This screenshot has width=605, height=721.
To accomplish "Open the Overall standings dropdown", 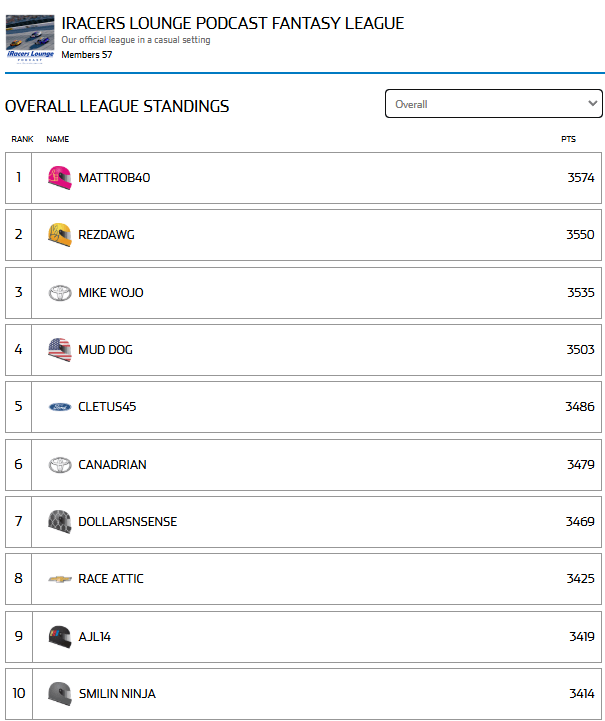I will tap(493, 104).
